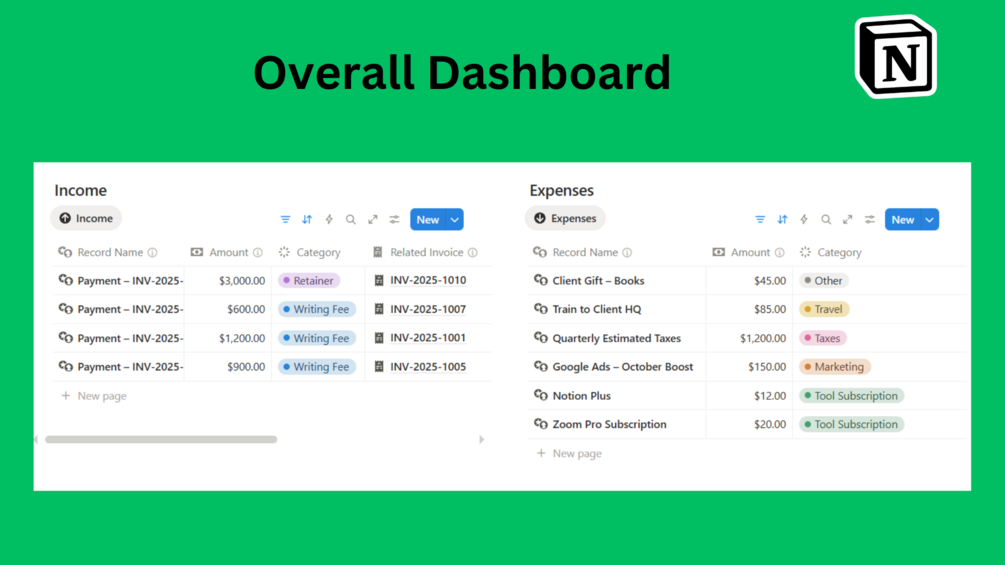Add New page under Expenses table
Image resolution: width=1005 pixels, height=565 pixels.
point(569,454)
